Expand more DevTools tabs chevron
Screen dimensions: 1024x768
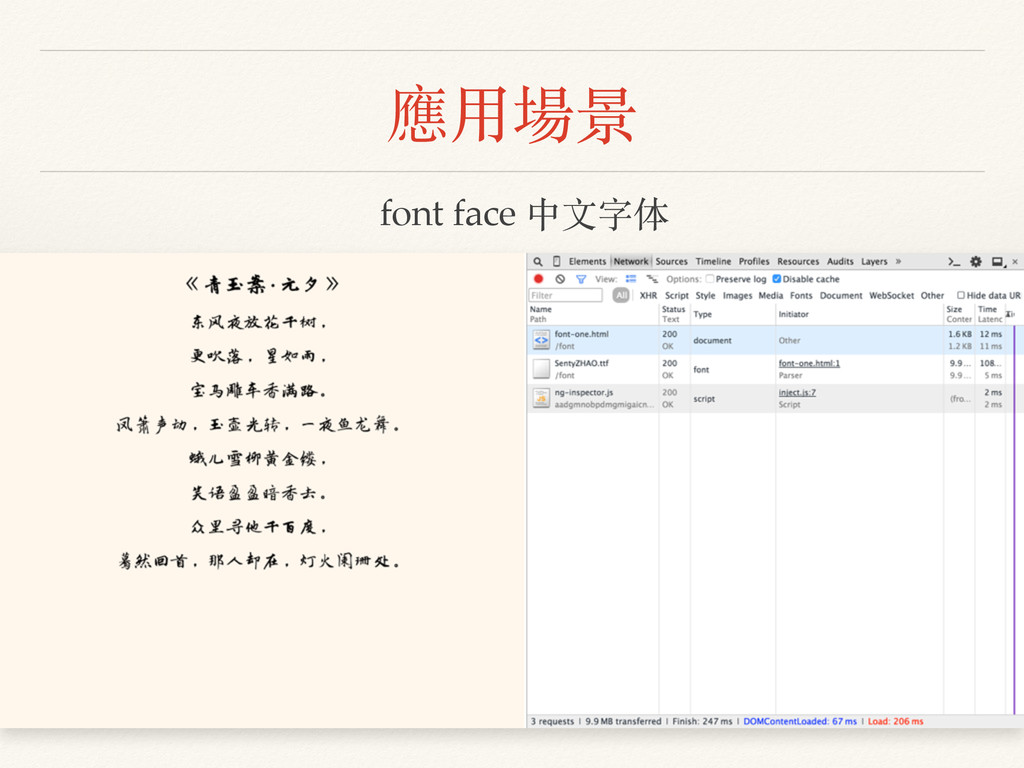coord(899,261)
